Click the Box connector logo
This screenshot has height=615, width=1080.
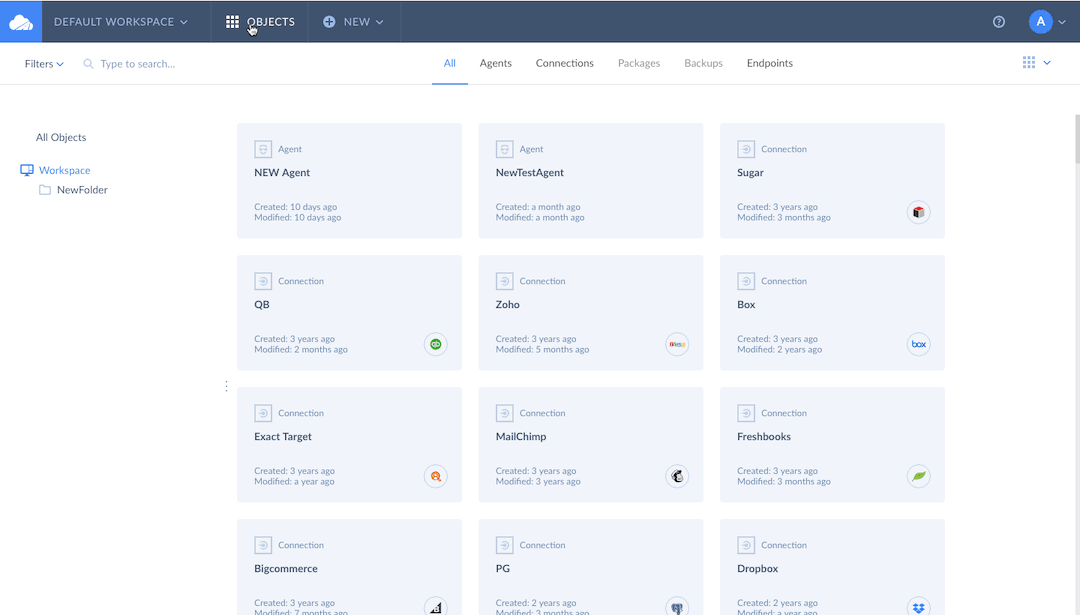point(919,344)
